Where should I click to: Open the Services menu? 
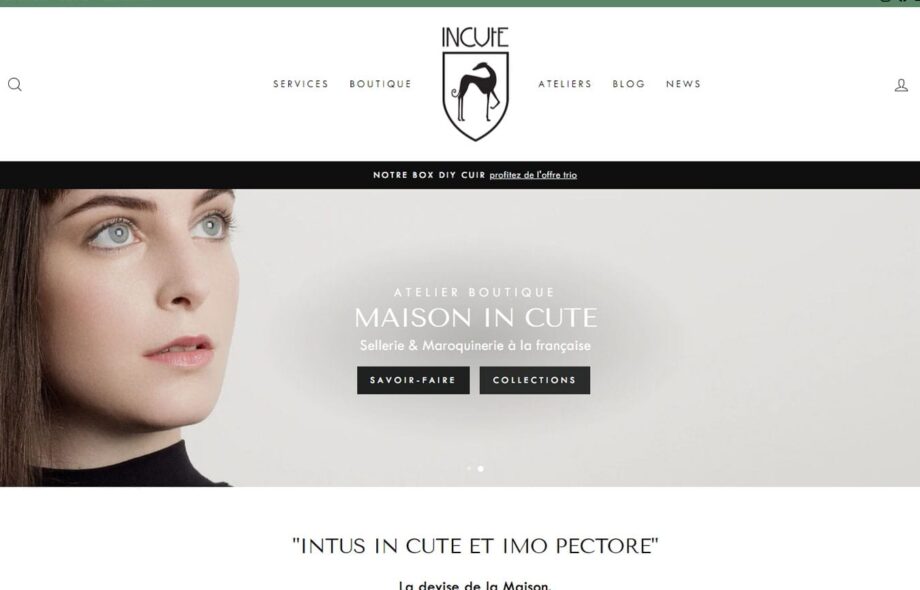pyautogui.click(x=300, y=84)
